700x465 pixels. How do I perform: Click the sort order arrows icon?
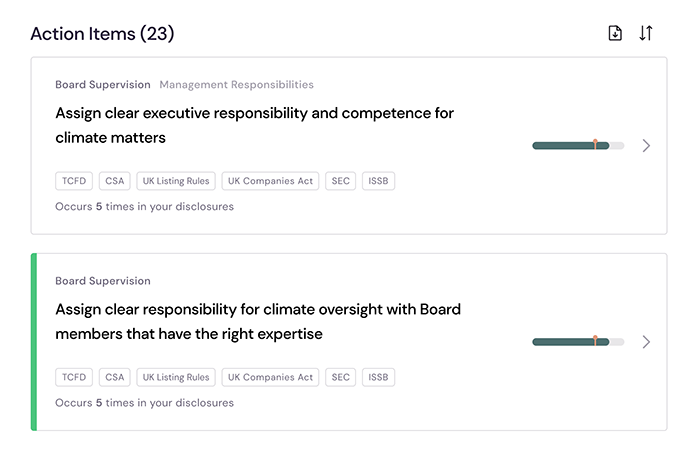point(646,33)
